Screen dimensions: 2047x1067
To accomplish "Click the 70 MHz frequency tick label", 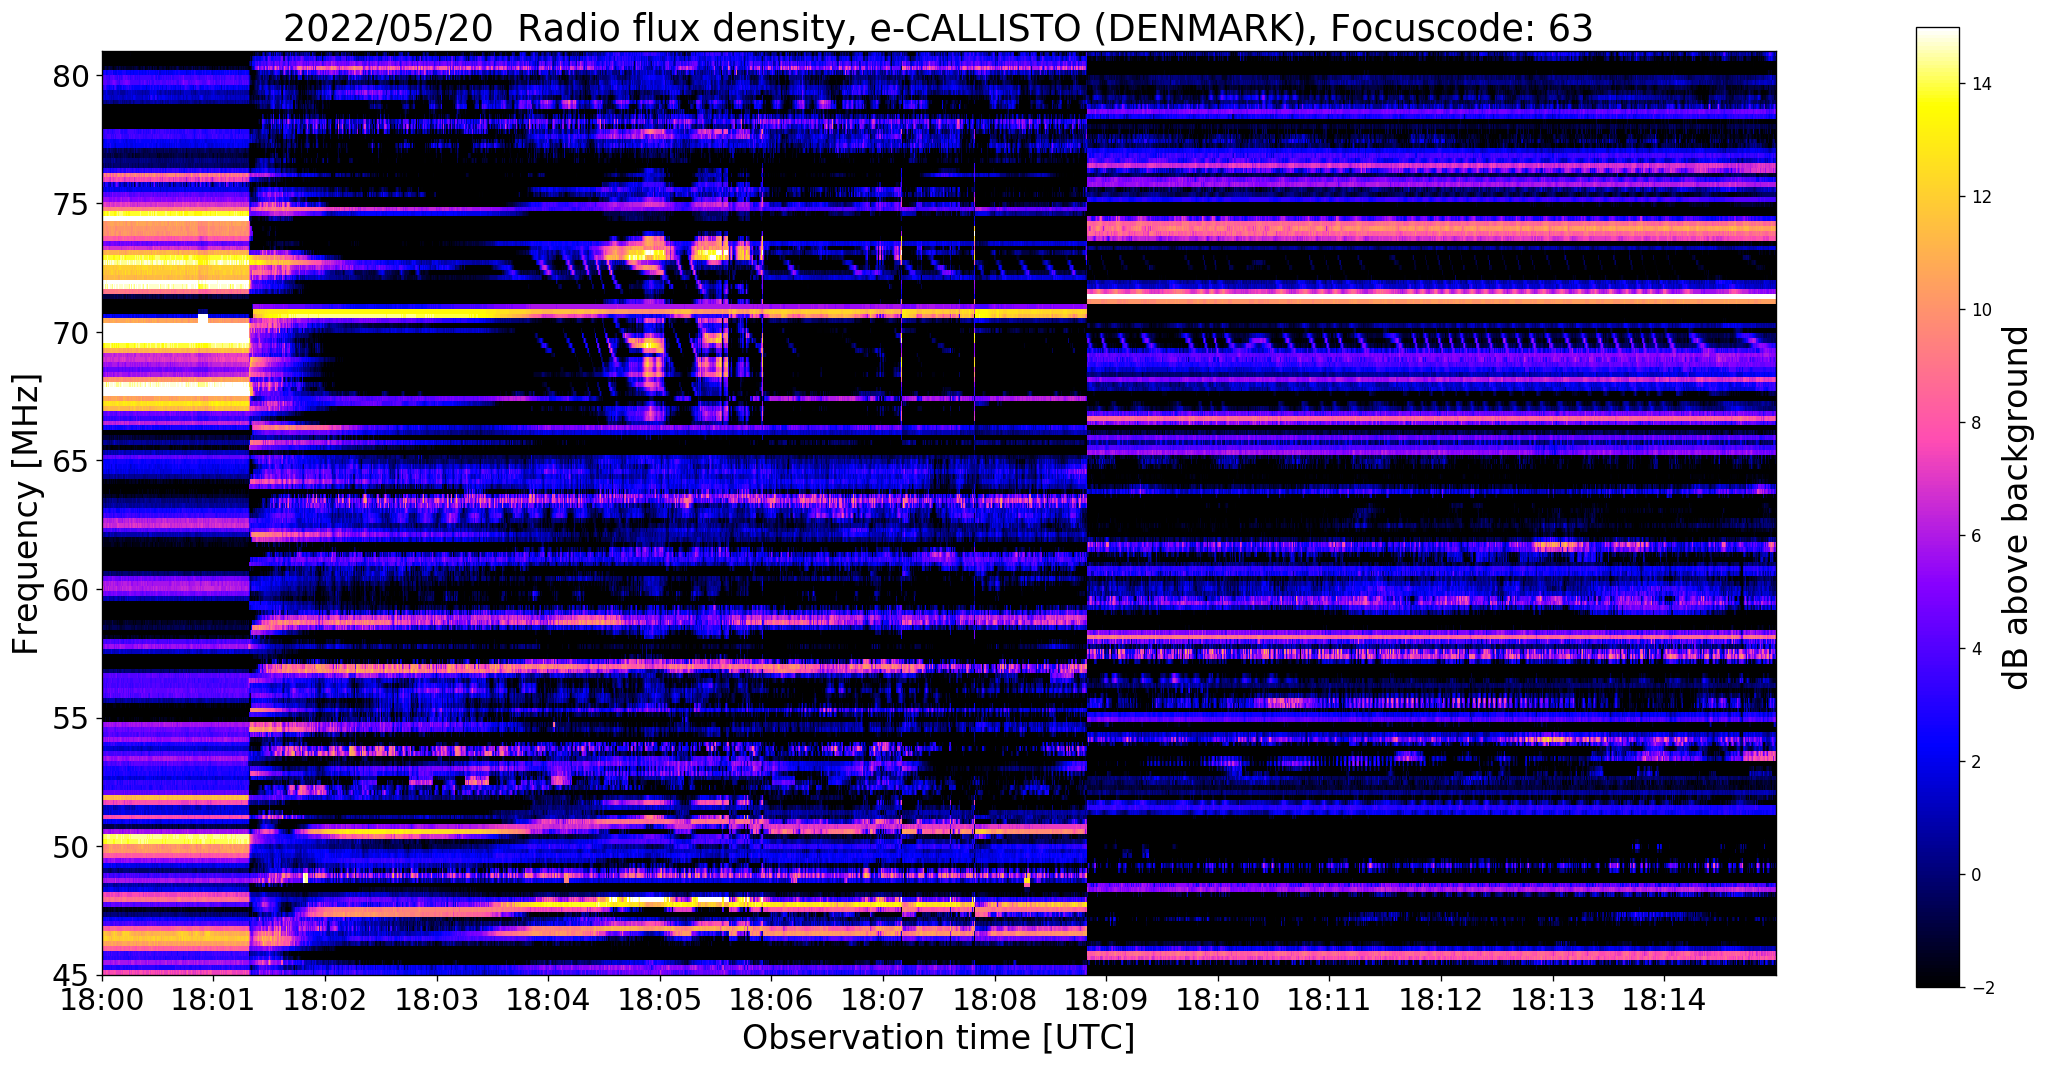I will pos(72,332).
